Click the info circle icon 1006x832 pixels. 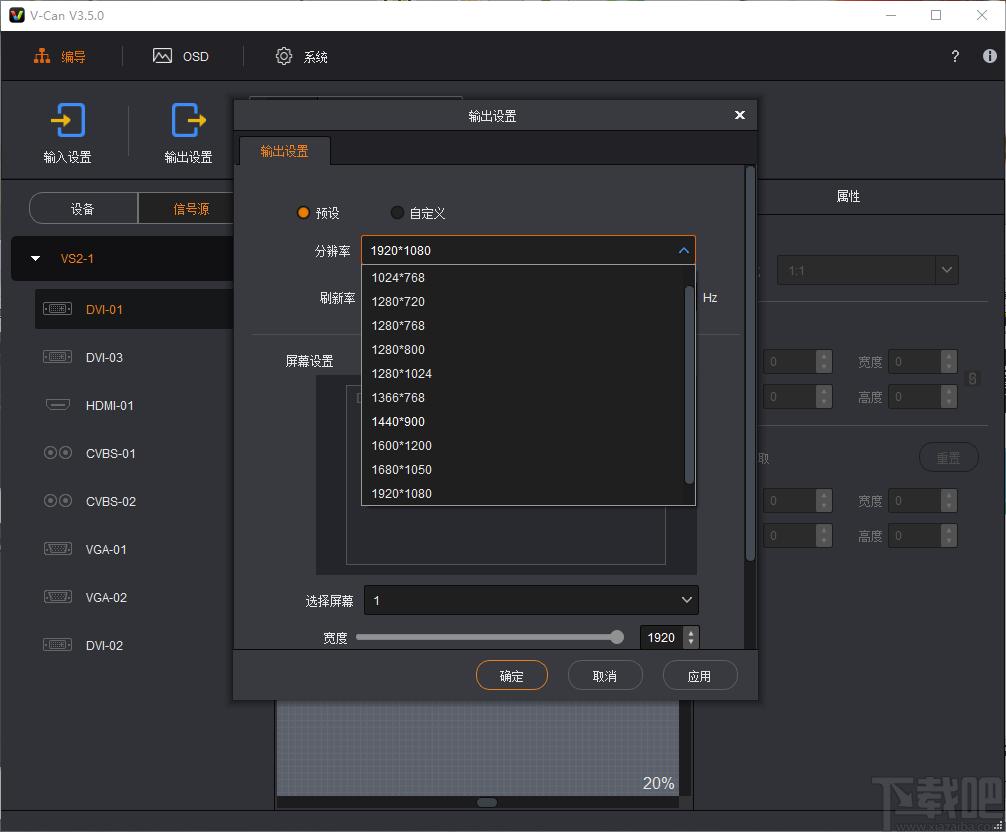[x=989, y=56]
